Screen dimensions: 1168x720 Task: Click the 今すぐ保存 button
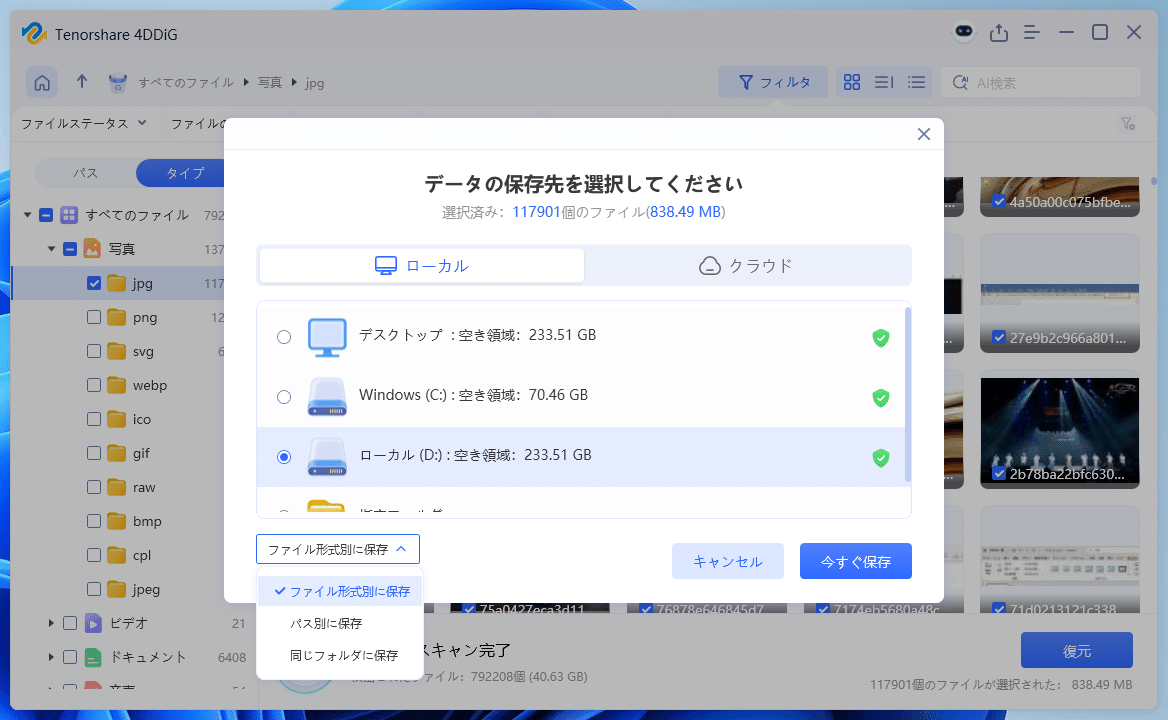click(855, 561)
